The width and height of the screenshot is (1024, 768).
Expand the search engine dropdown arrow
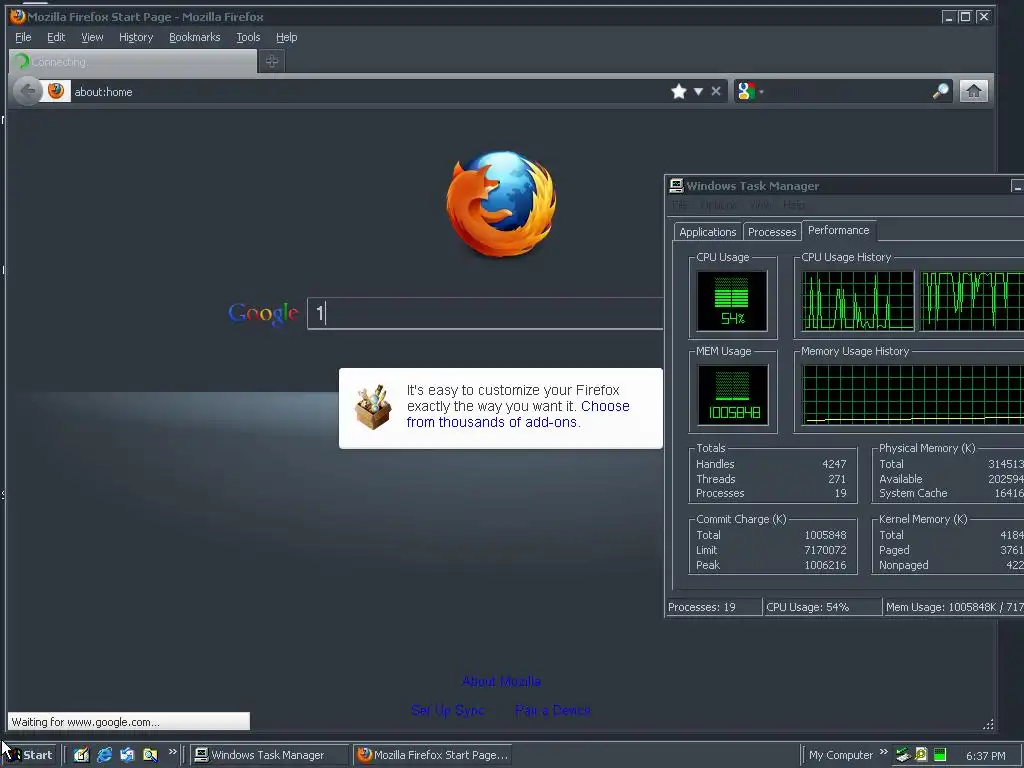(761, 92)
